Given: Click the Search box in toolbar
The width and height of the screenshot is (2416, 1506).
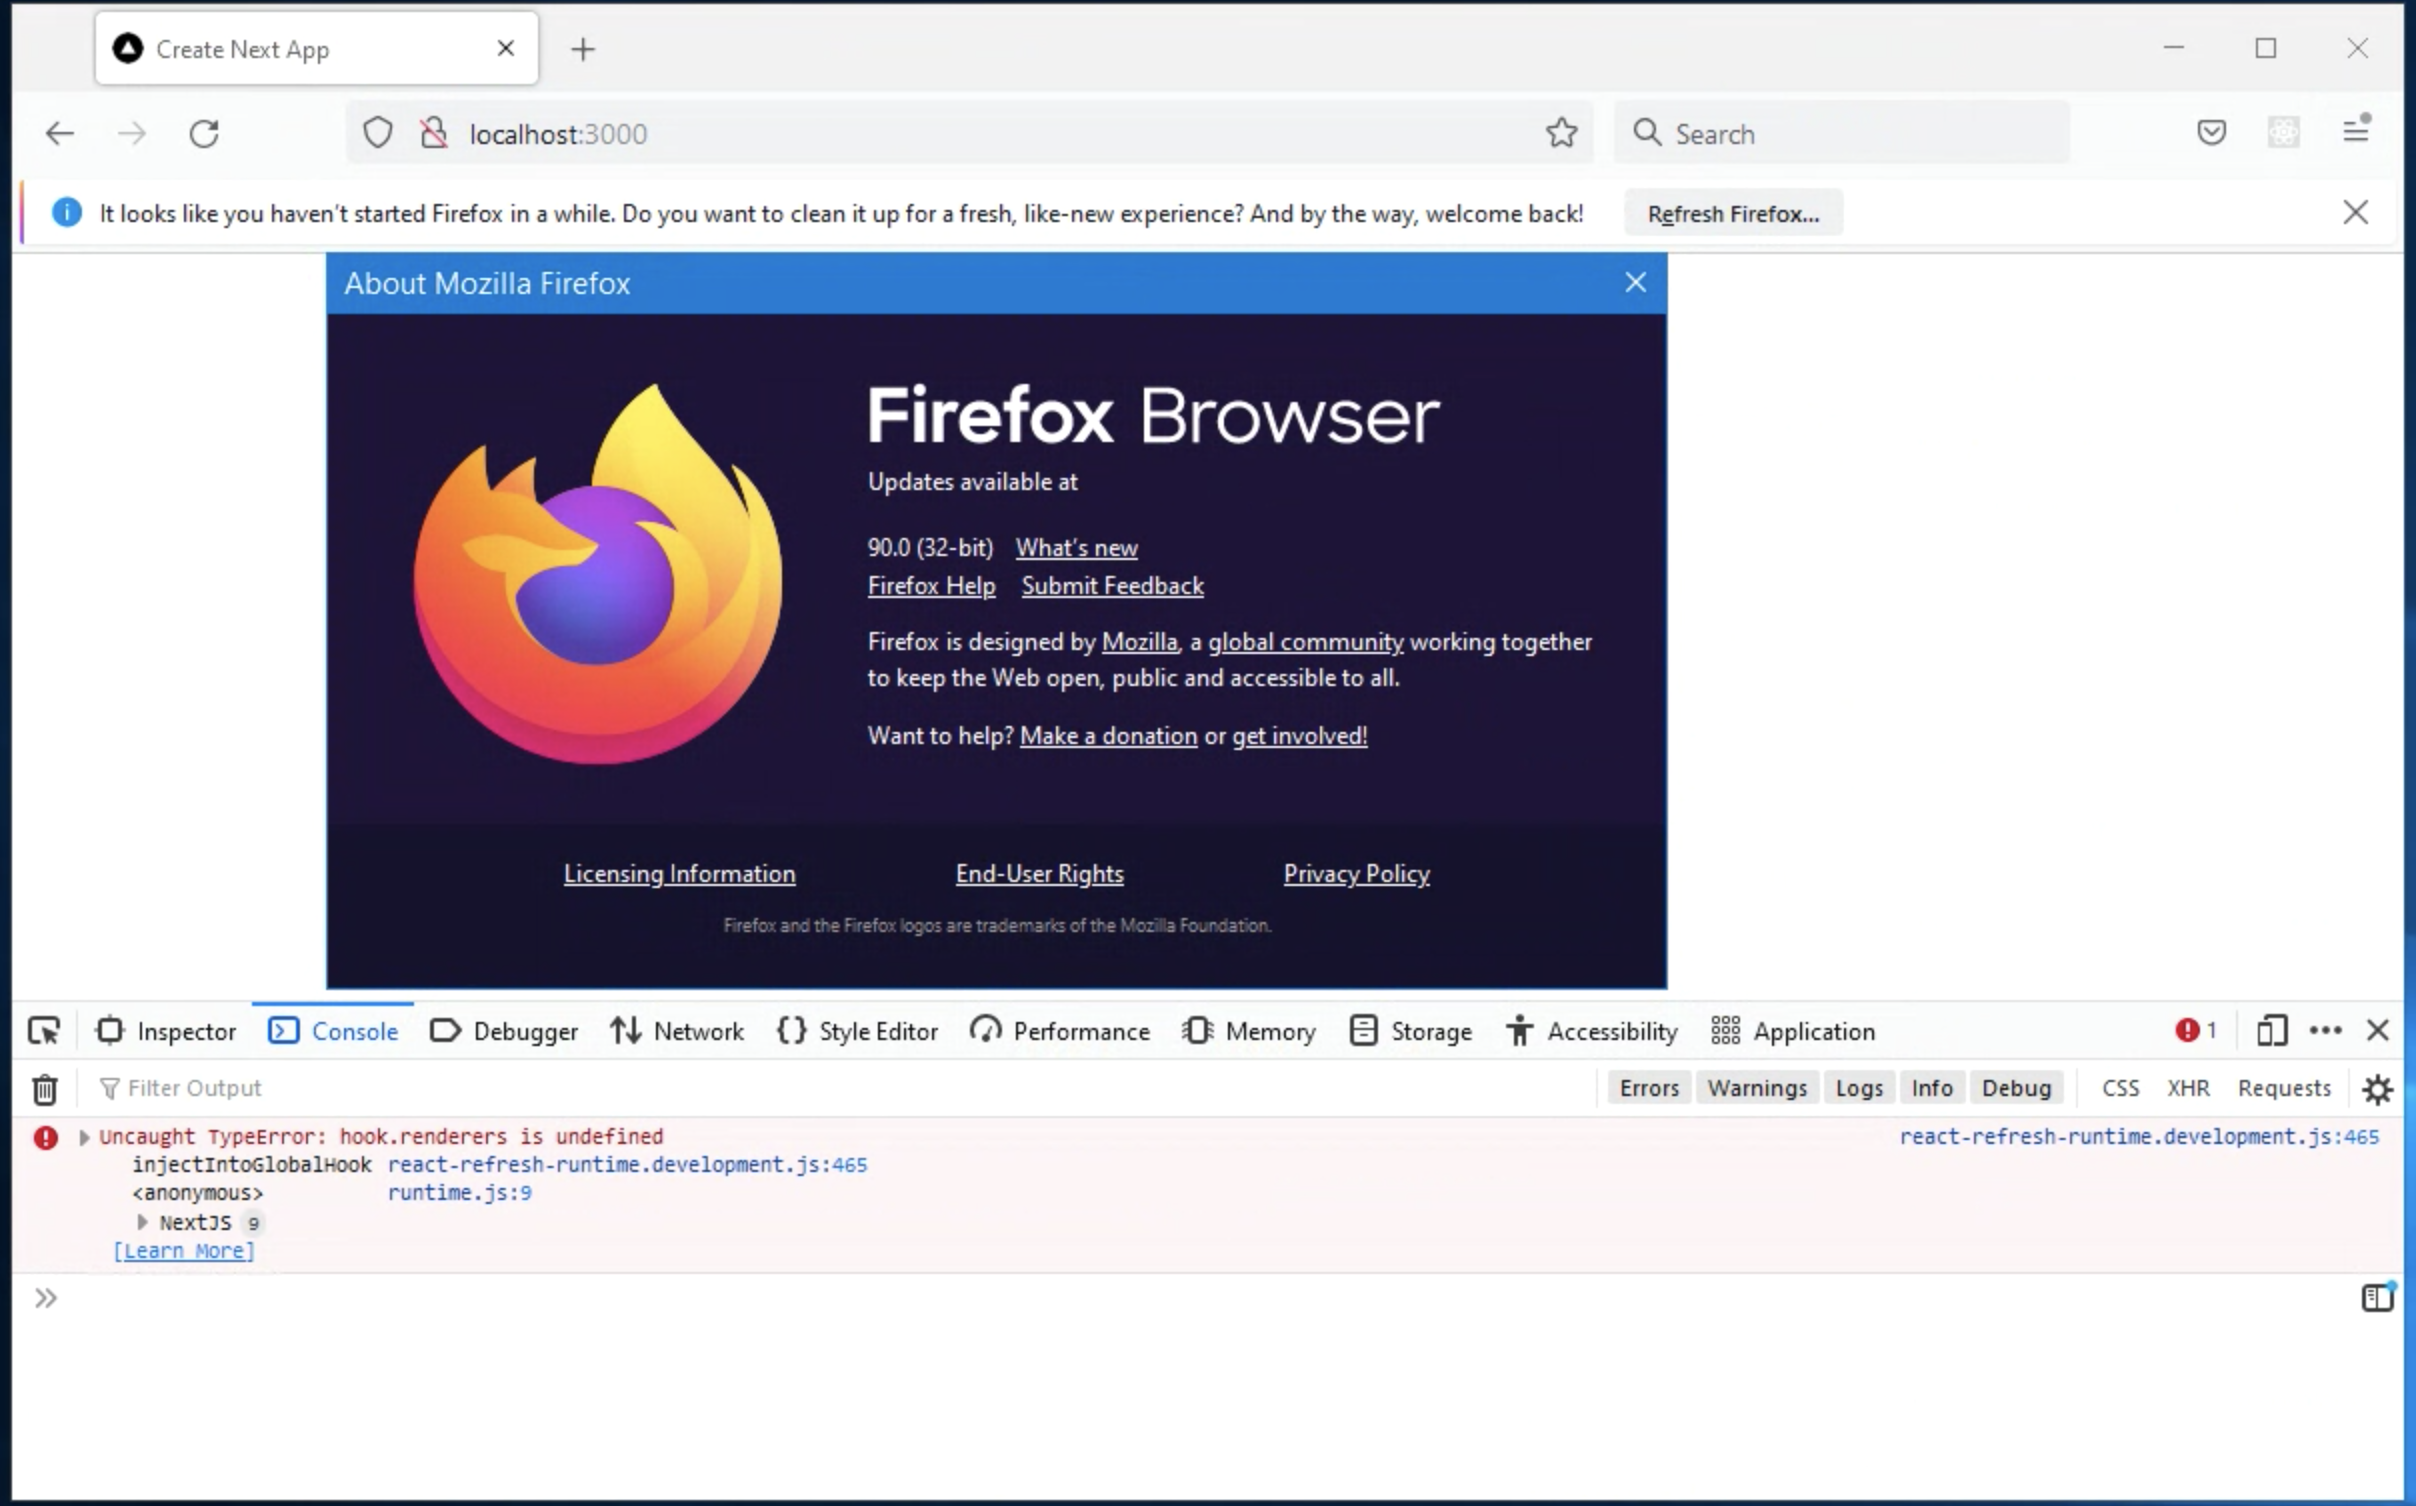Looking at the screenshot, I should [1841, 133].
